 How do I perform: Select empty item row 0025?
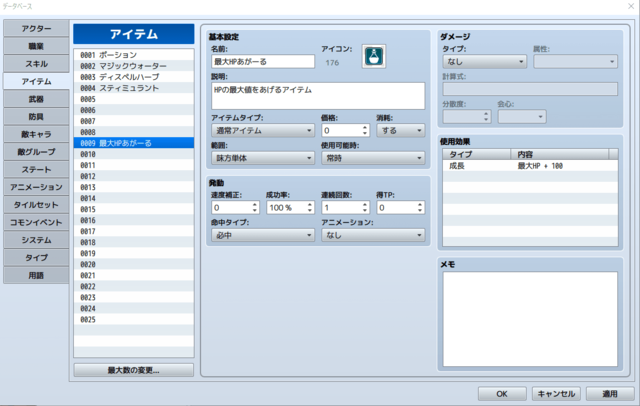[134, 319]
